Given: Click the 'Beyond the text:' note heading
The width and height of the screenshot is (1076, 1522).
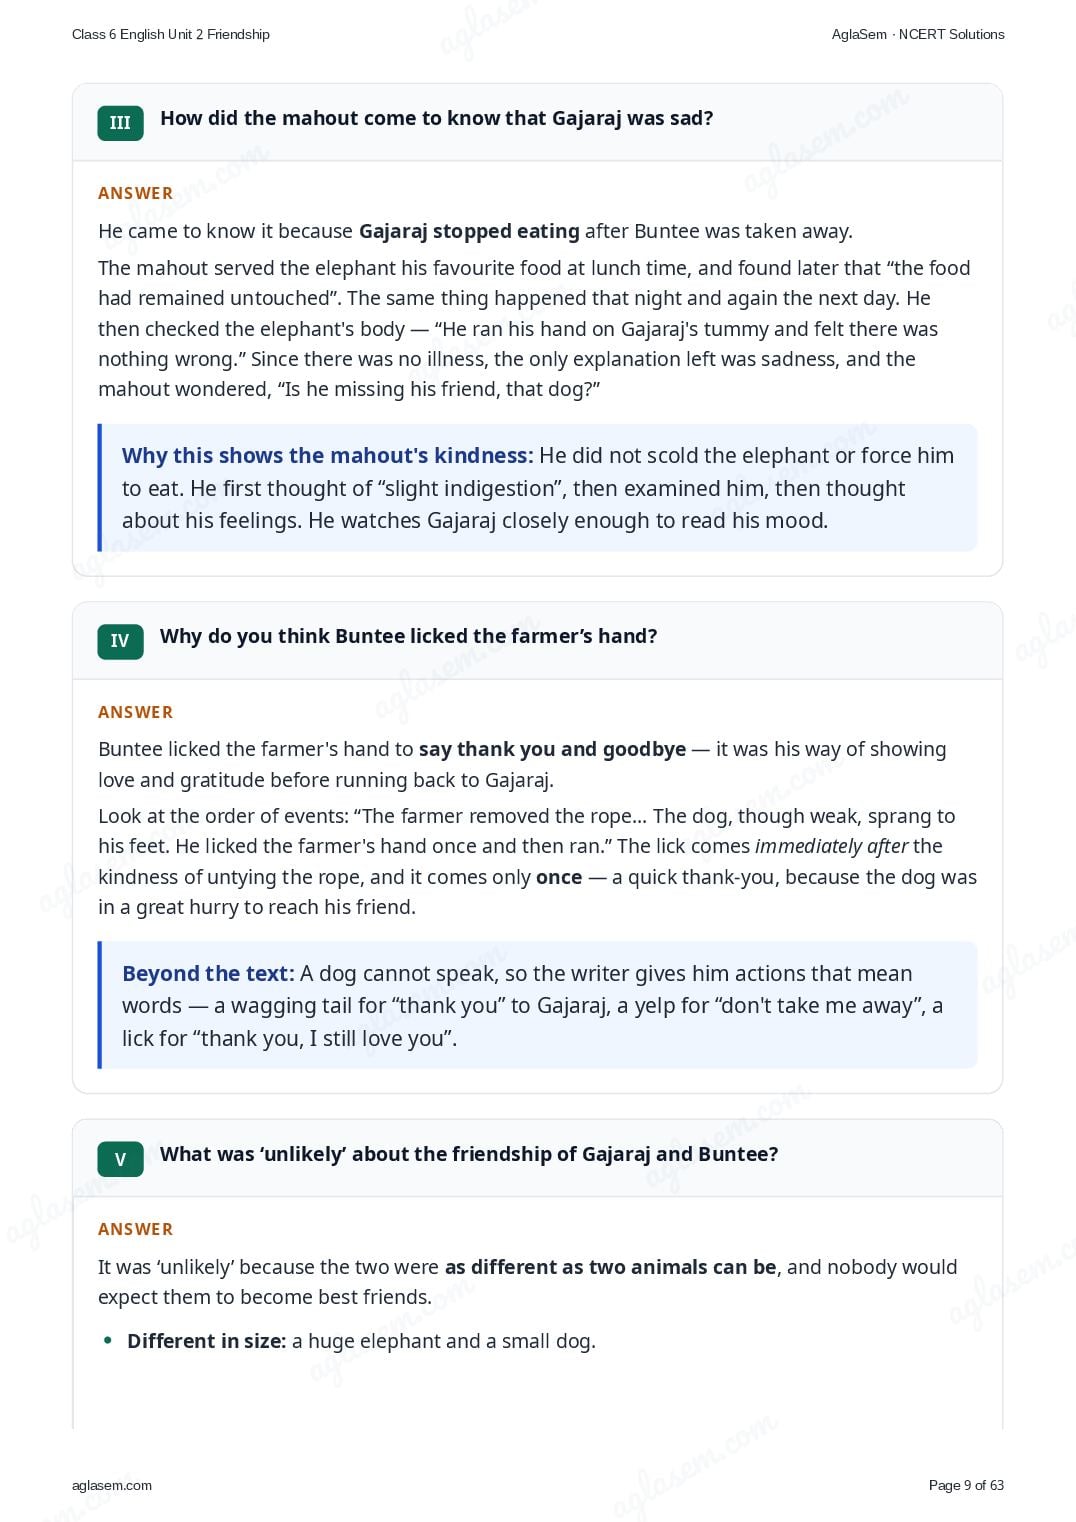Looking at the screenshot, I should point(208,973).
